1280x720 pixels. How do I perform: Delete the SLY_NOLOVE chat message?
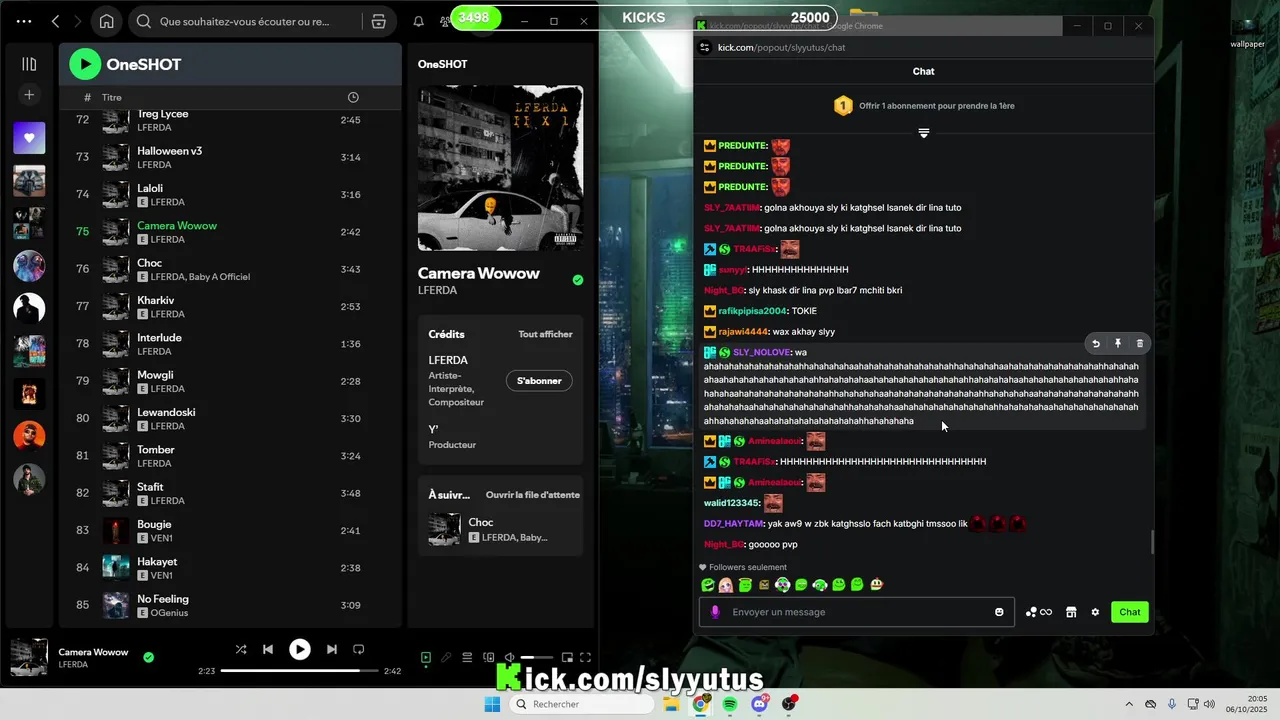pos(1140,343)
